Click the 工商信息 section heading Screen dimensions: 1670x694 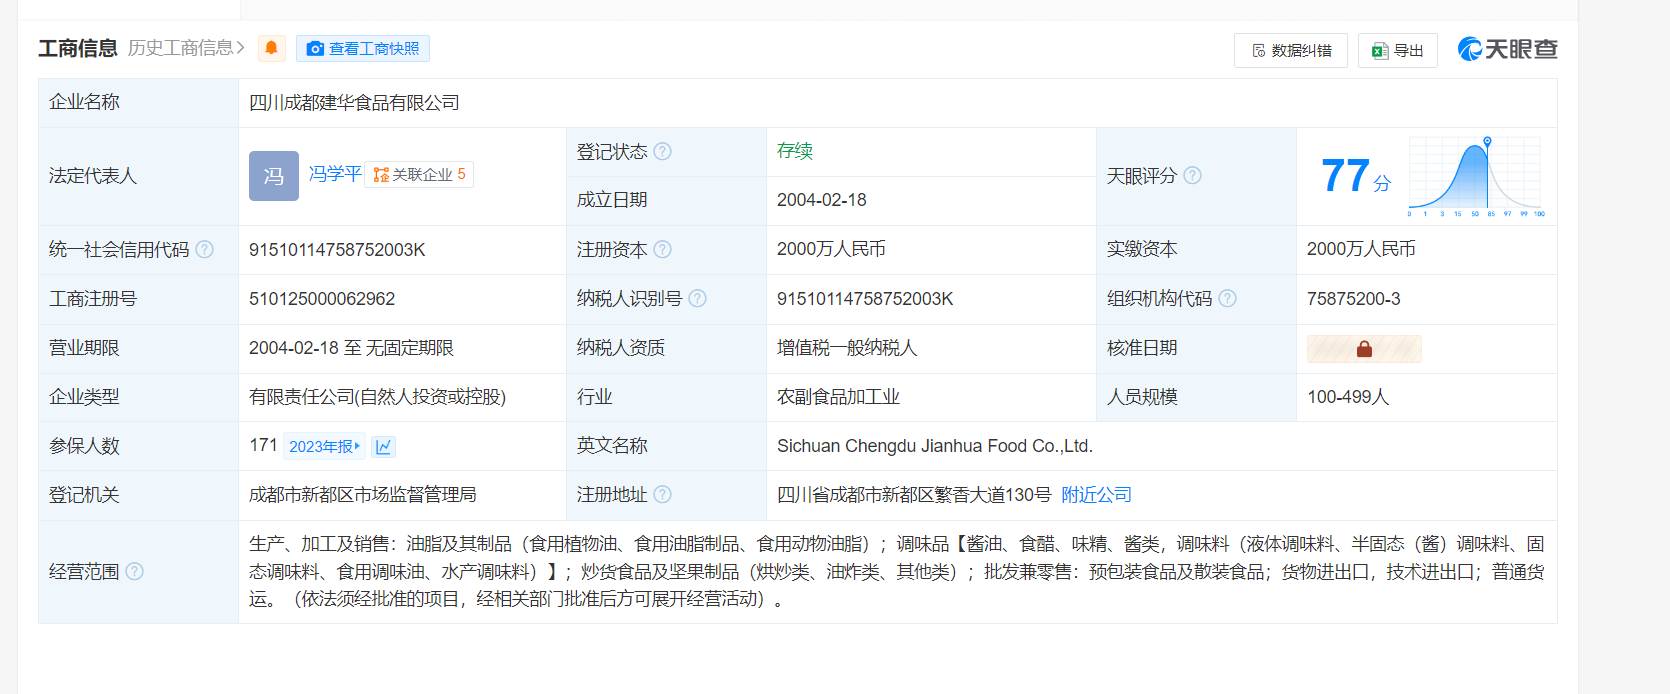pyautogui.click(x=78, y=48)
